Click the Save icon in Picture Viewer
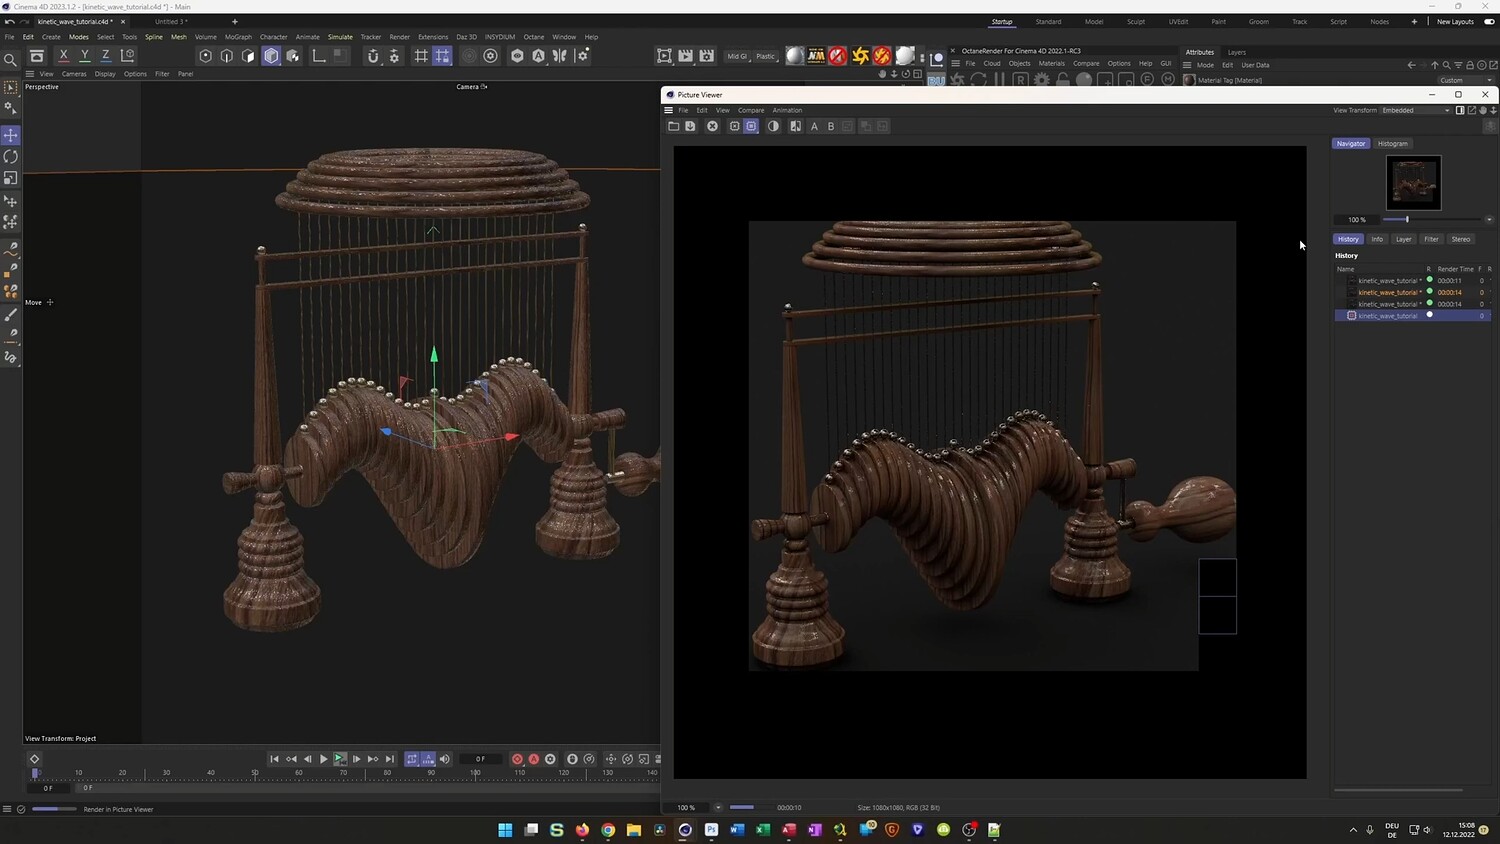 690,126
